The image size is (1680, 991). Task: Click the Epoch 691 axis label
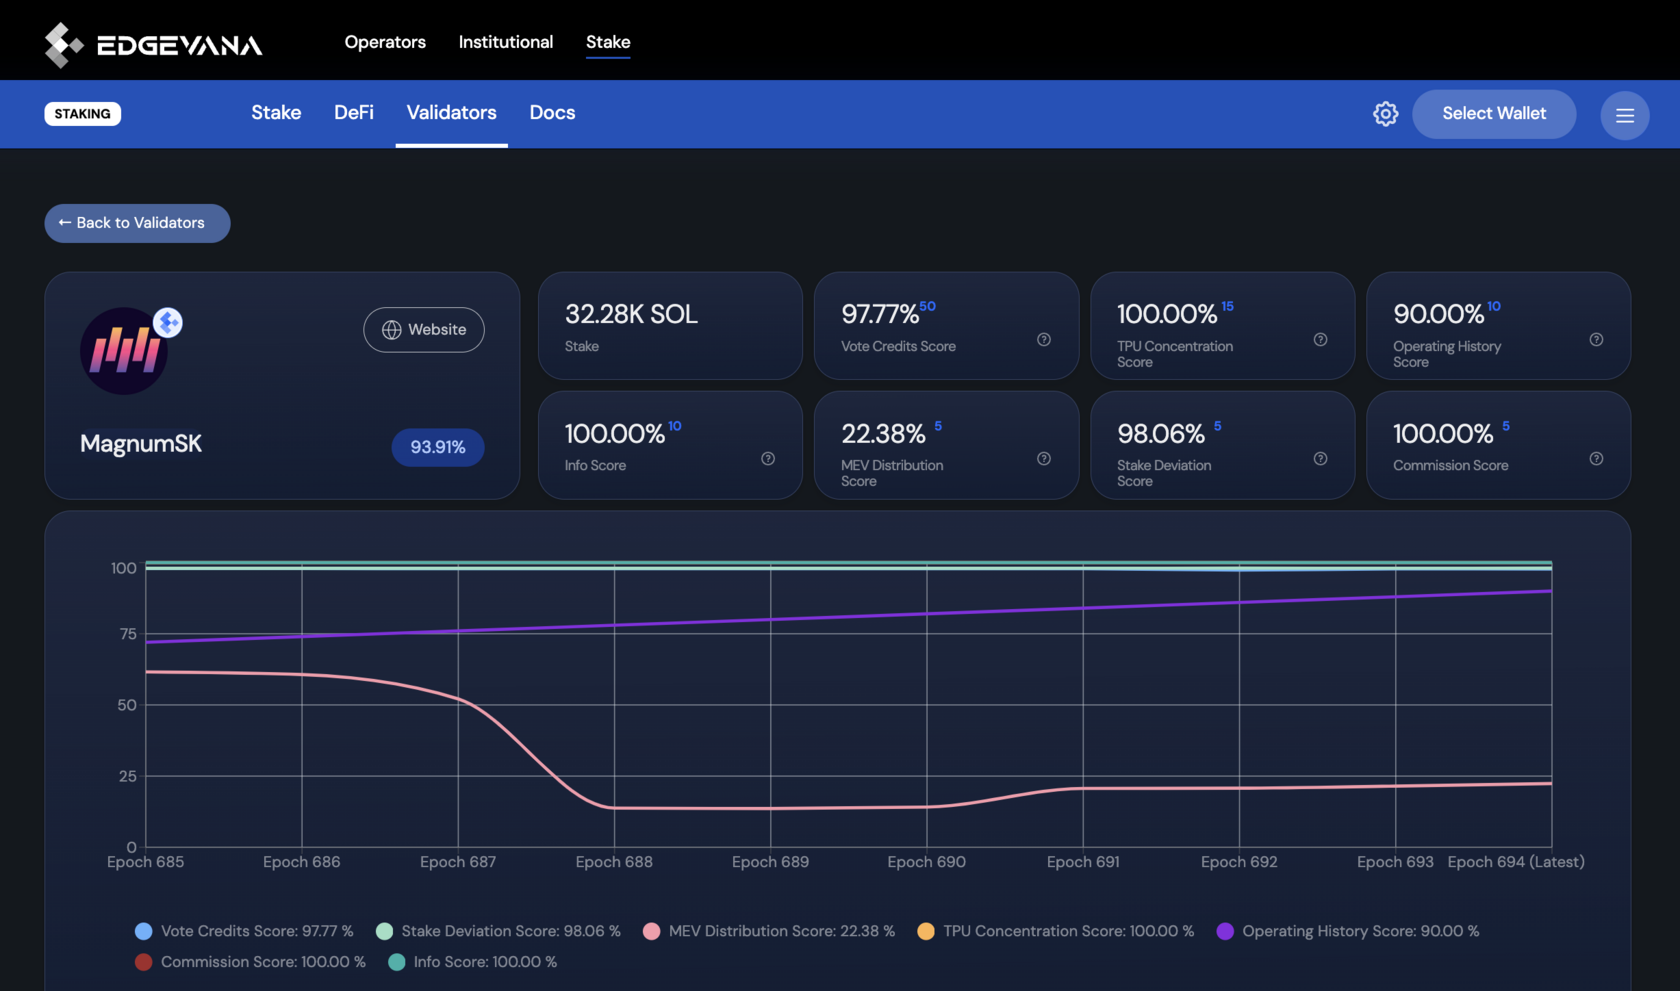[x=1083, y=862]
